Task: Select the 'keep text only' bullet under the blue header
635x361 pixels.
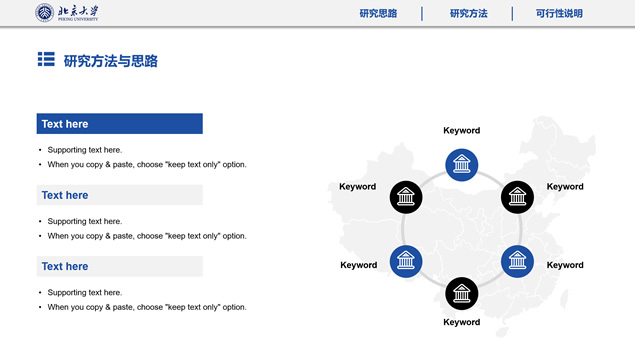Action: [147, 164]
